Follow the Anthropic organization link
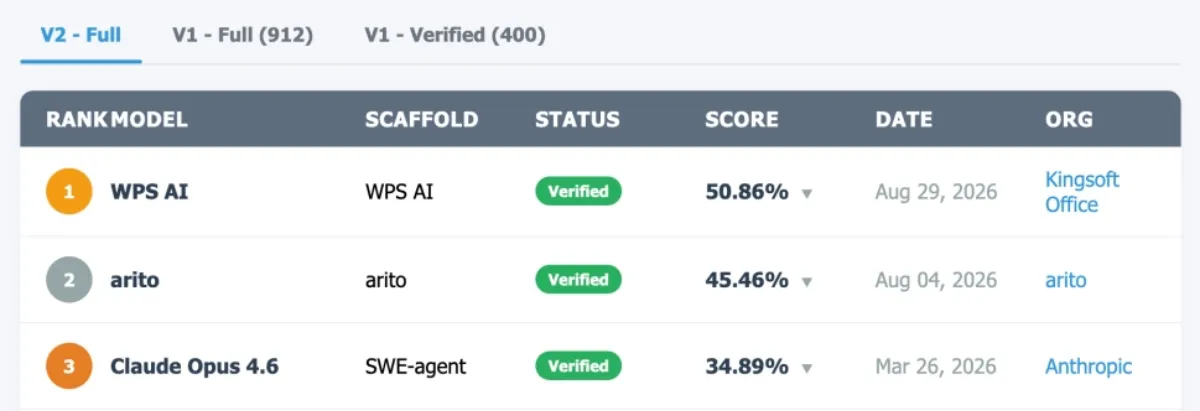Screen dimensions: 1200x411 click(x=1089, y=367)
